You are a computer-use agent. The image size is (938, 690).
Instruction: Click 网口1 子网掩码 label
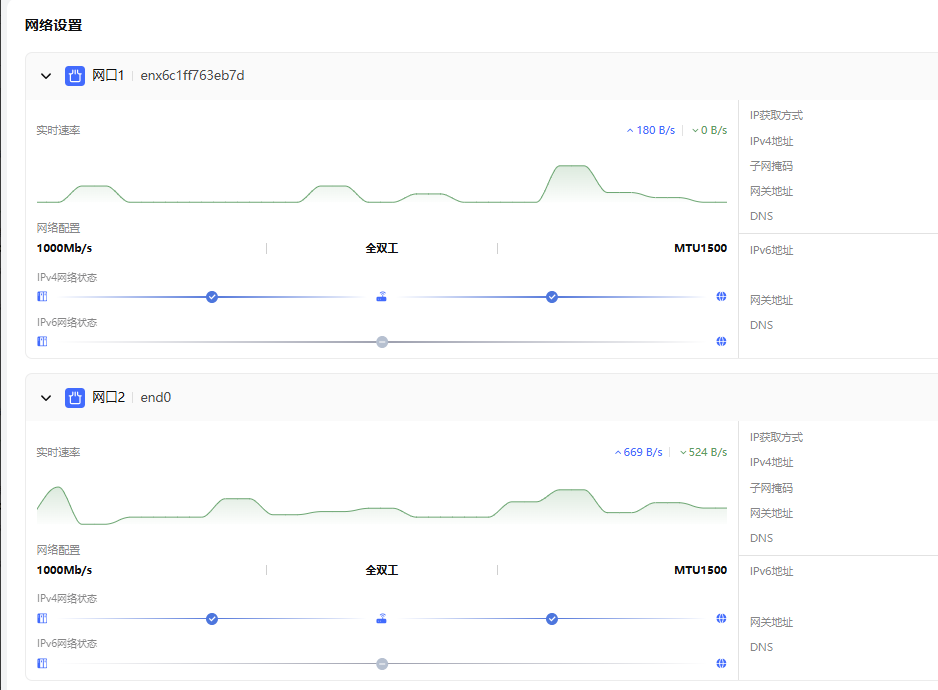coord(772,166)
